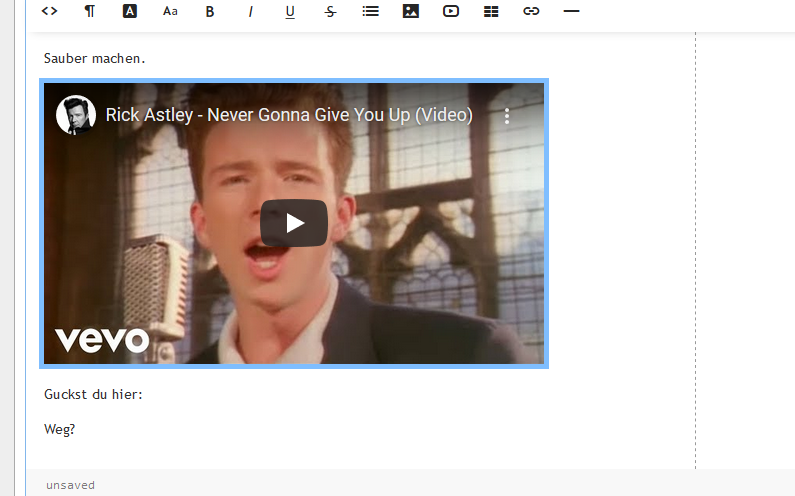795x496 pixels.
Task: Open the video's three-dot options menu
Action: click(507, 116)
